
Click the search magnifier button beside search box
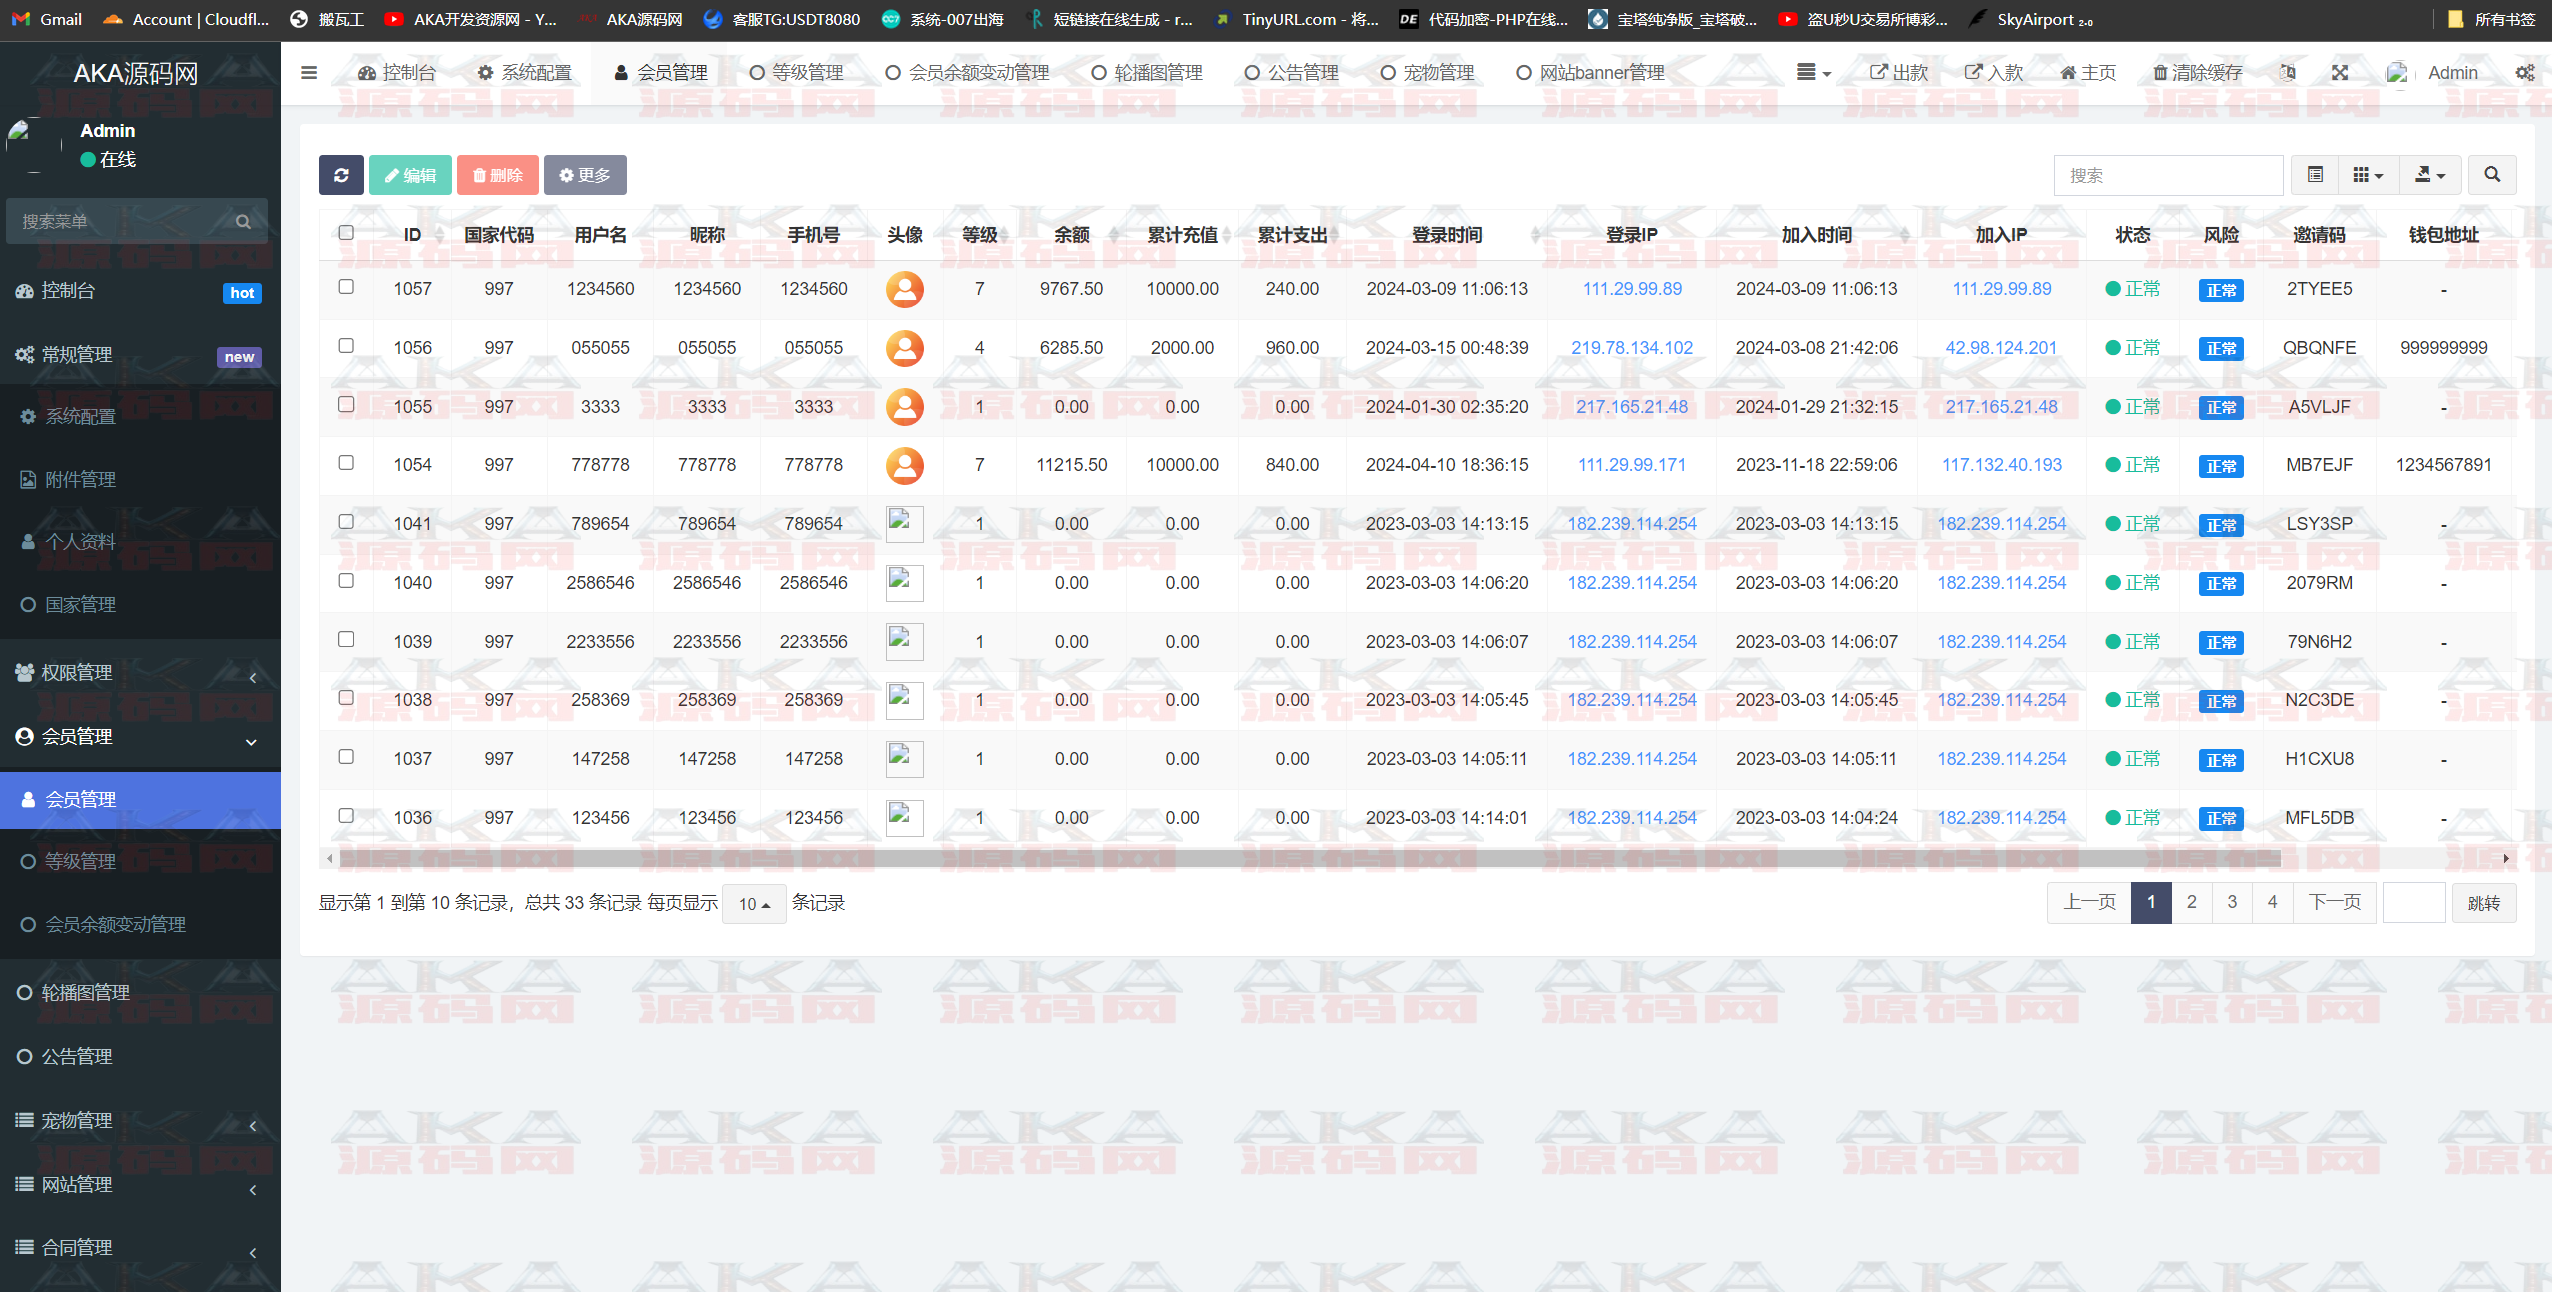2491,175
